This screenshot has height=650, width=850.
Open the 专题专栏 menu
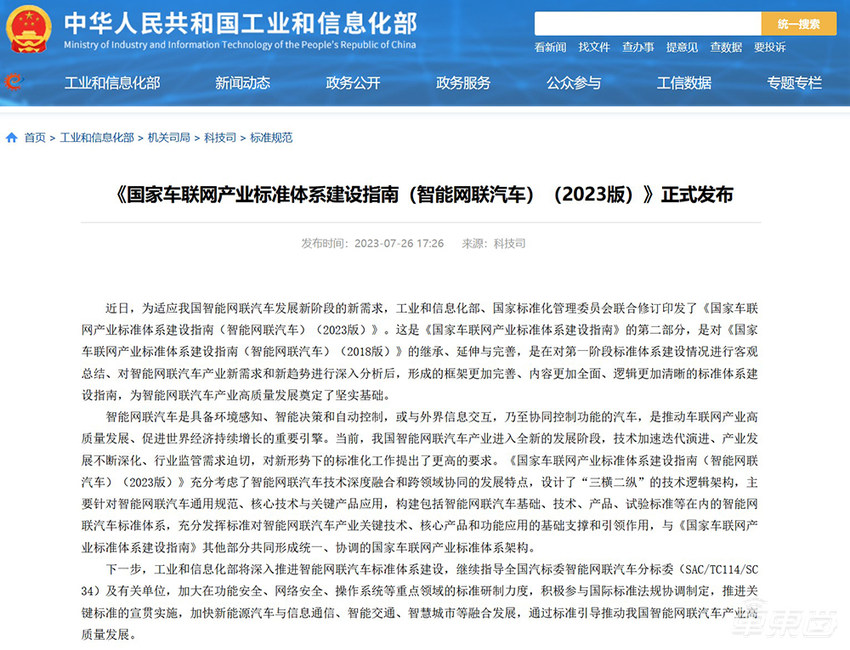click(793, 84)
